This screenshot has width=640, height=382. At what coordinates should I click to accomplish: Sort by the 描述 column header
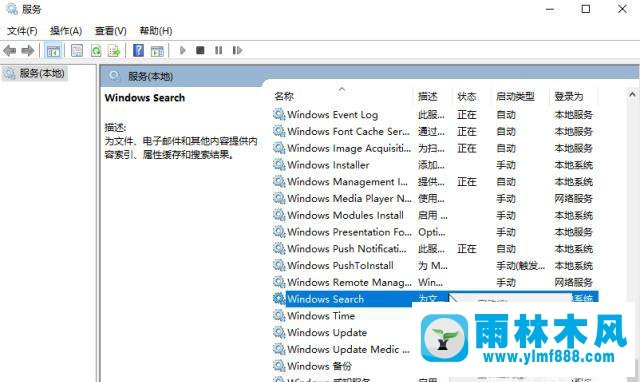[x=428, y=96]
